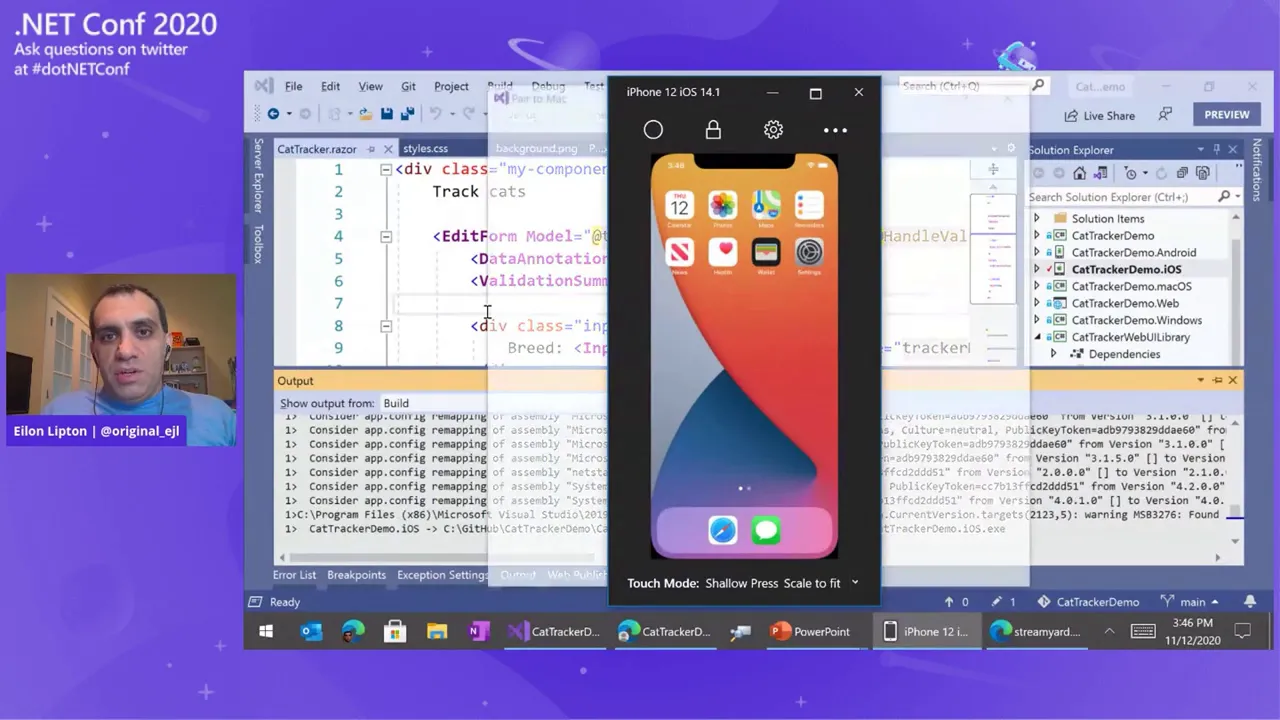Click the Solution Explorer search magnifier icon
Screen dimensions: 1280x720
coord(1223,197)
